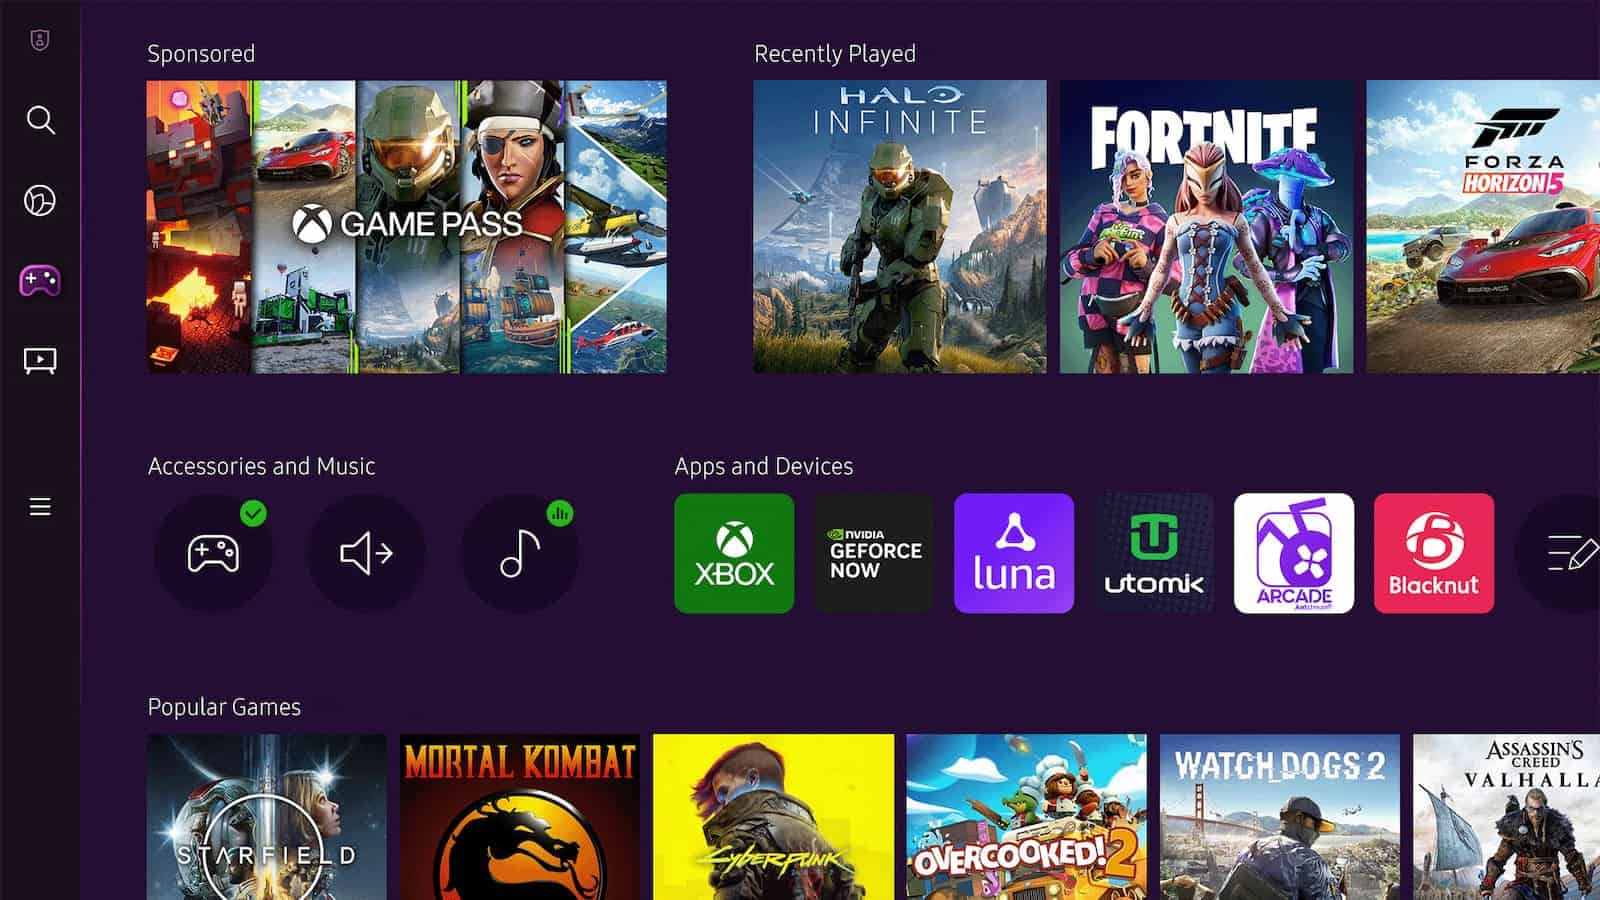Open Fortnite in Recently Played
The height and width of the screenshot is (900, 1600).
tap(1206, 227)
